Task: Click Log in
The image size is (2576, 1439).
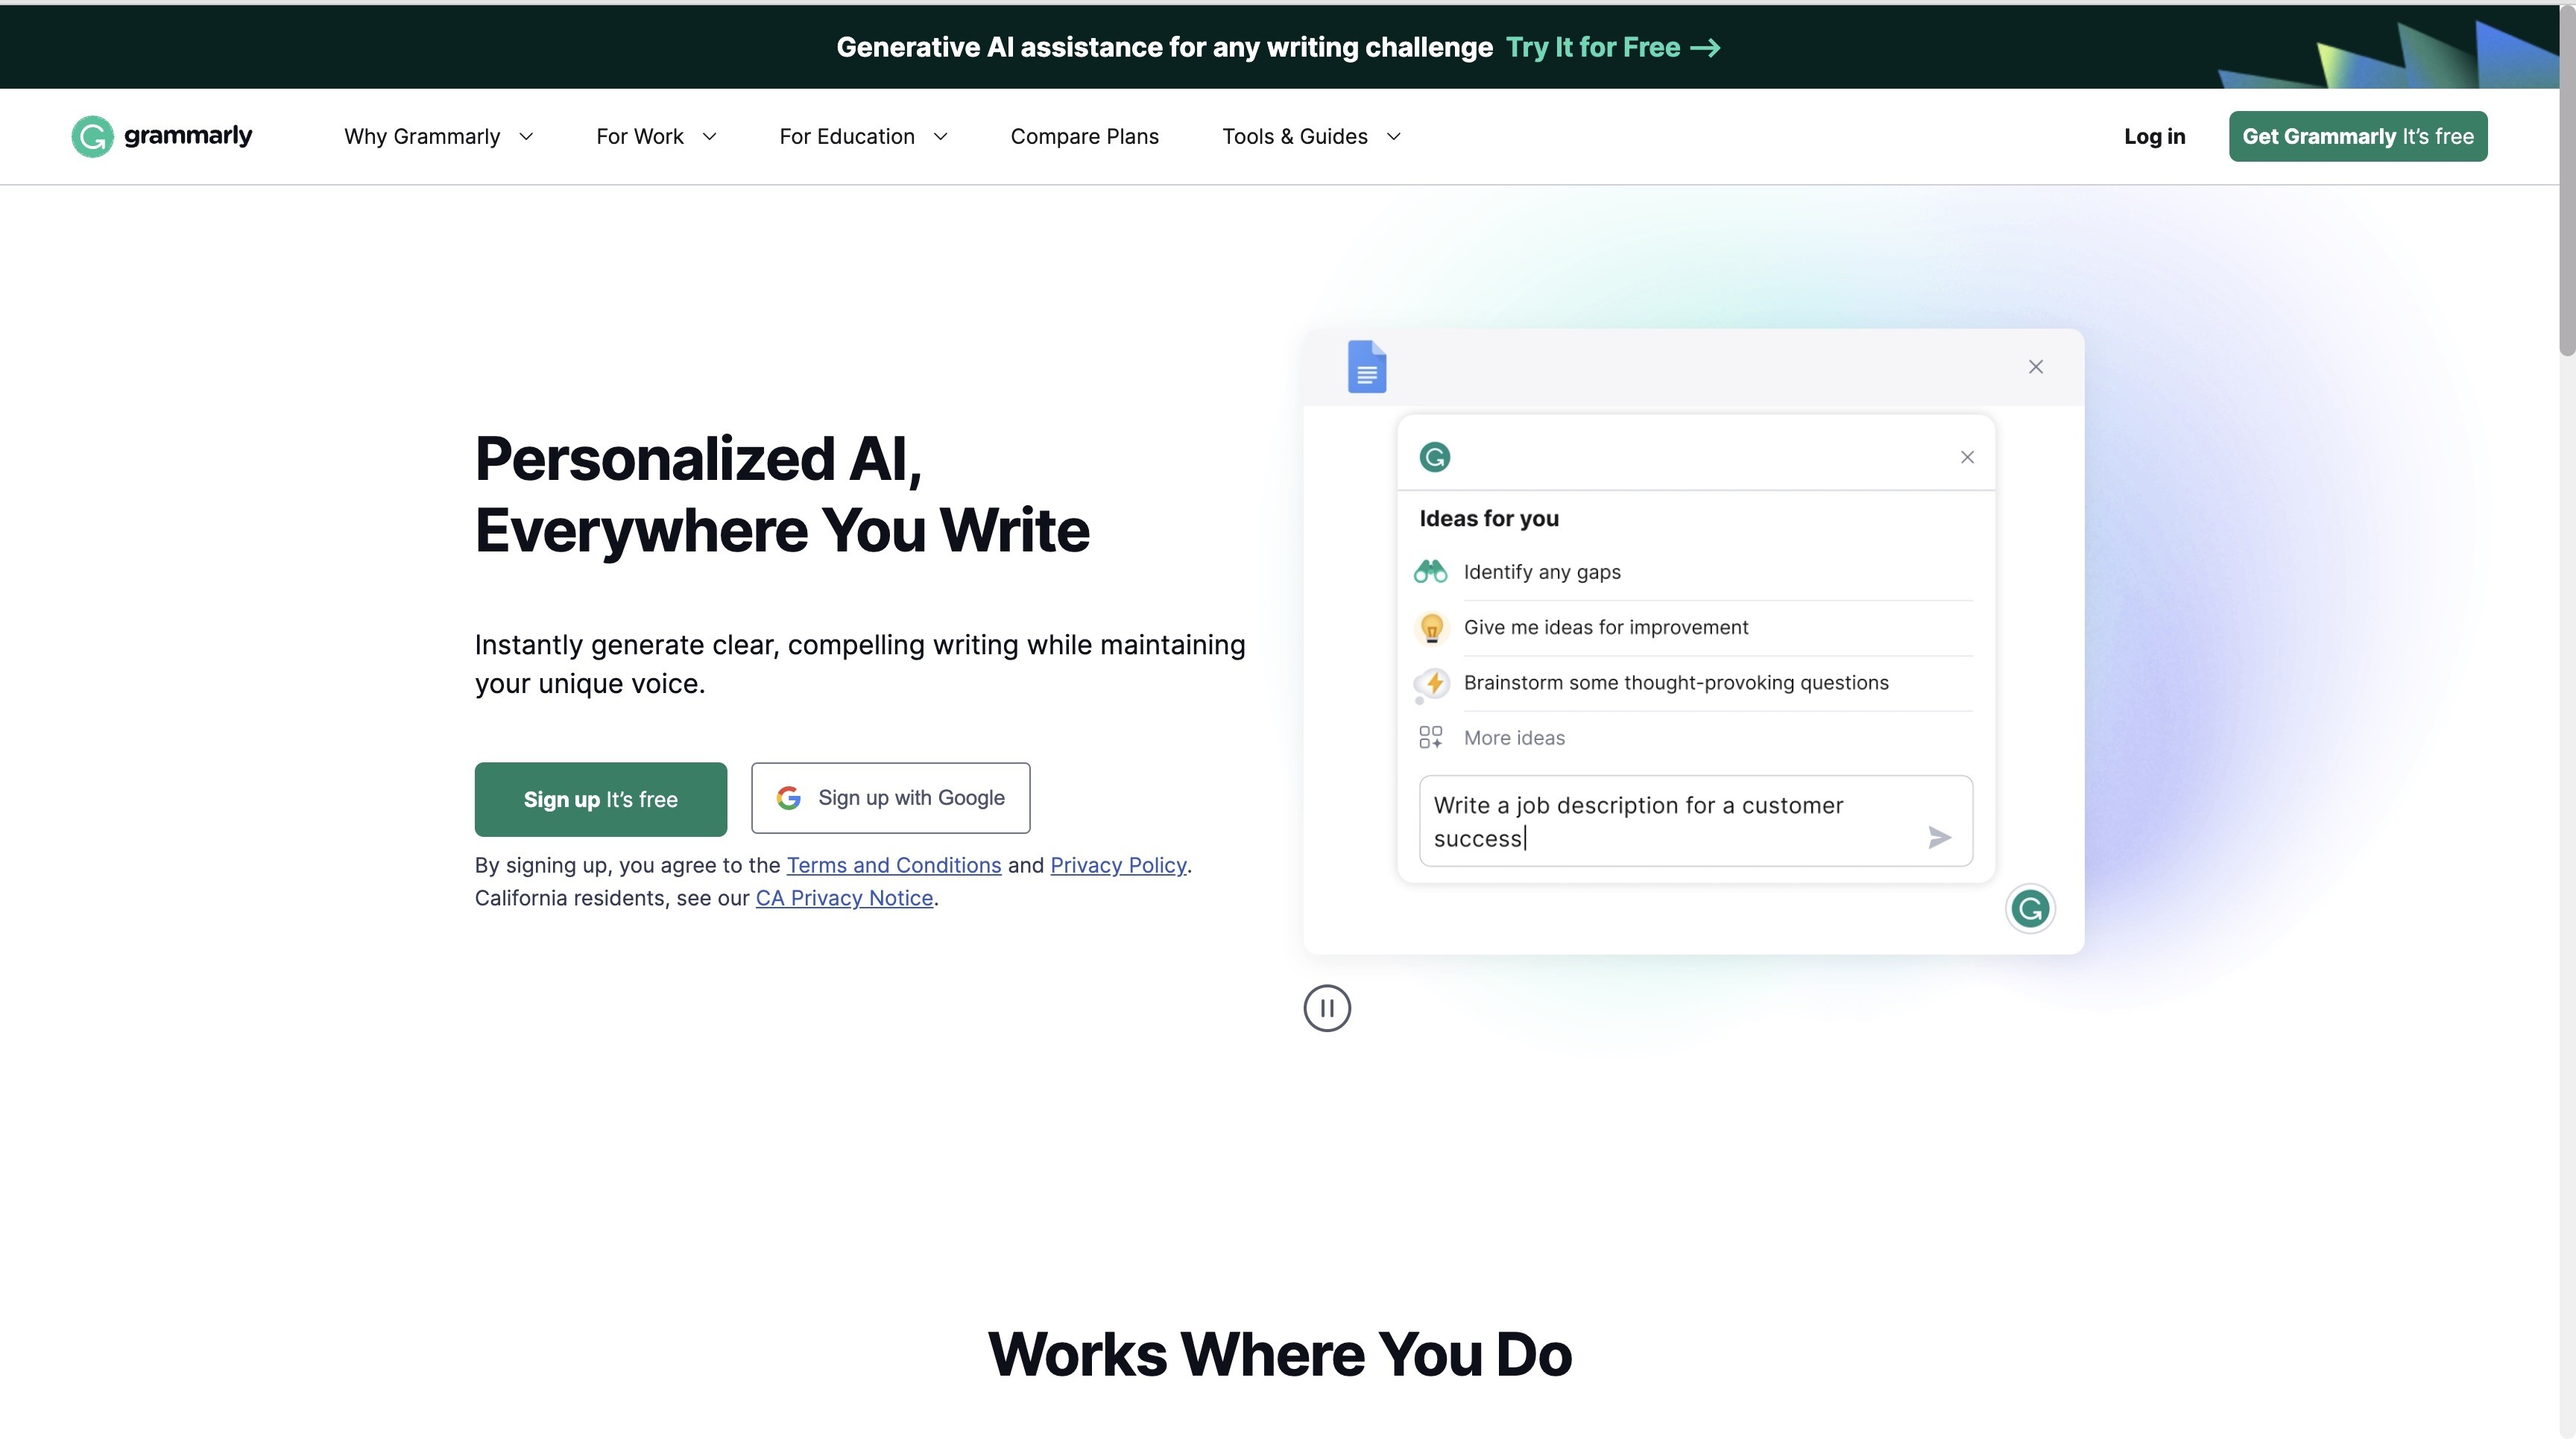Action: coord(2154,136)
